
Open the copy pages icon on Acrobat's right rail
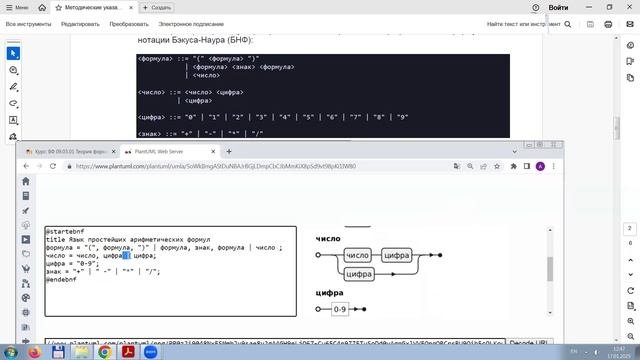[x=630, y=78]
